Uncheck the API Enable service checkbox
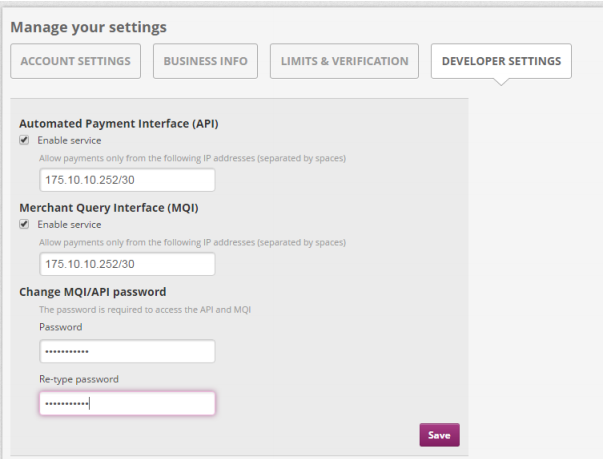 click(24, 140)
